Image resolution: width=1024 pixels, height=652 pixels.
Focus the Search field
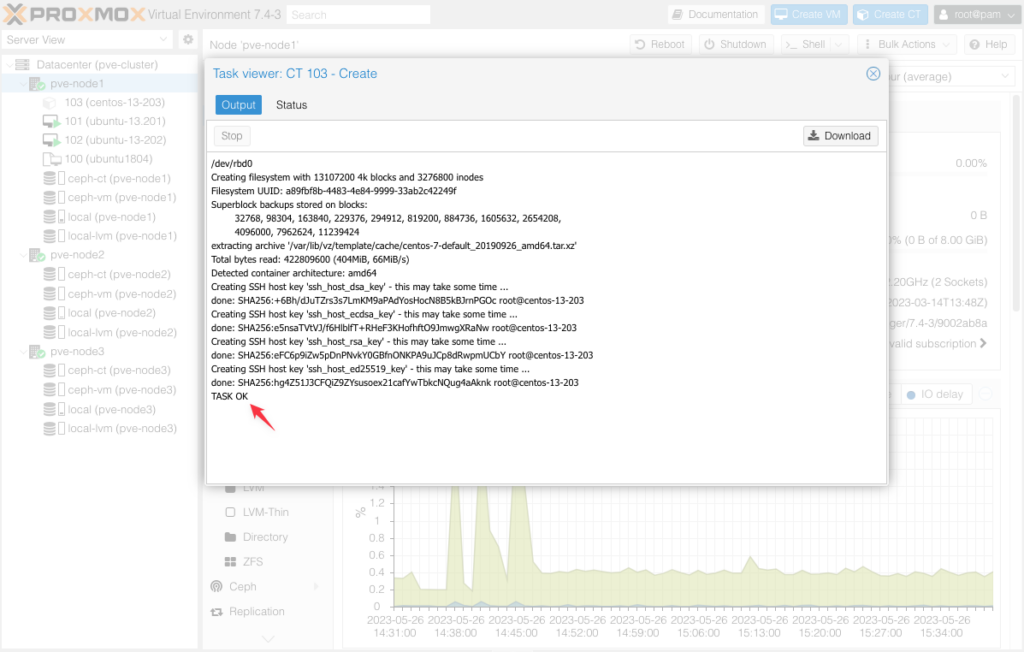[x=359, y=14]
